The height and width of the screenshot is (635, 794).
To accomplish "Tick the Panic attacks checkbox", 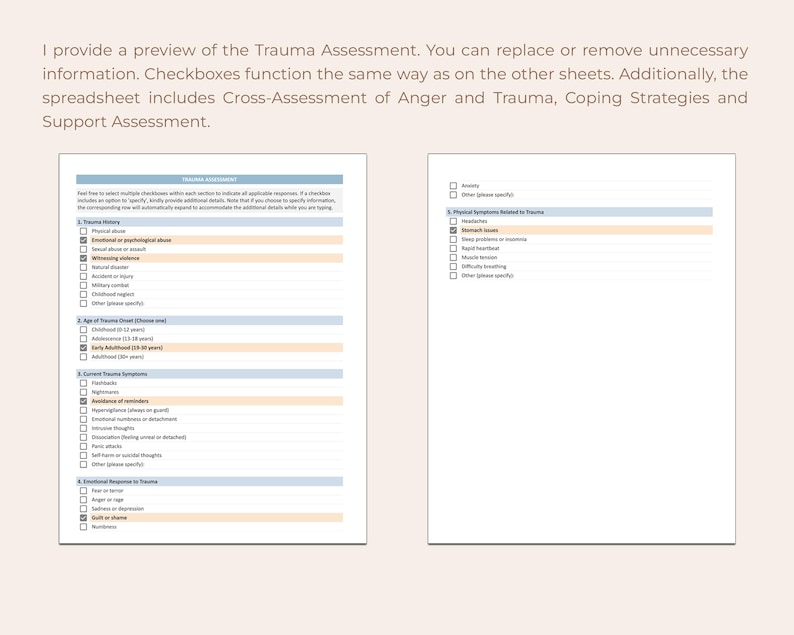I will (84, 446).
